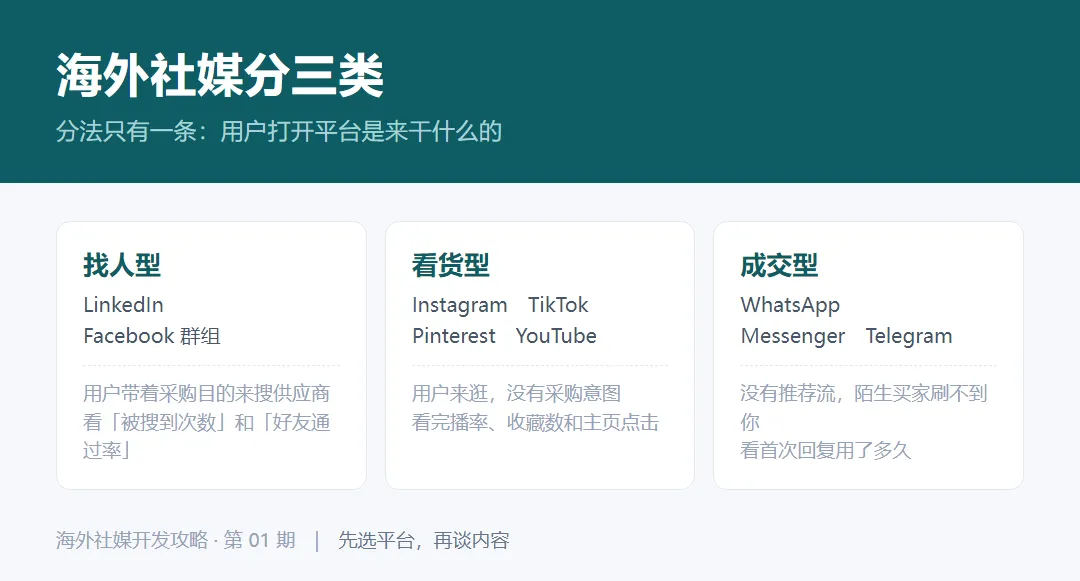Click line 看完播率、收藏数和主页点击

click(535, 422)
